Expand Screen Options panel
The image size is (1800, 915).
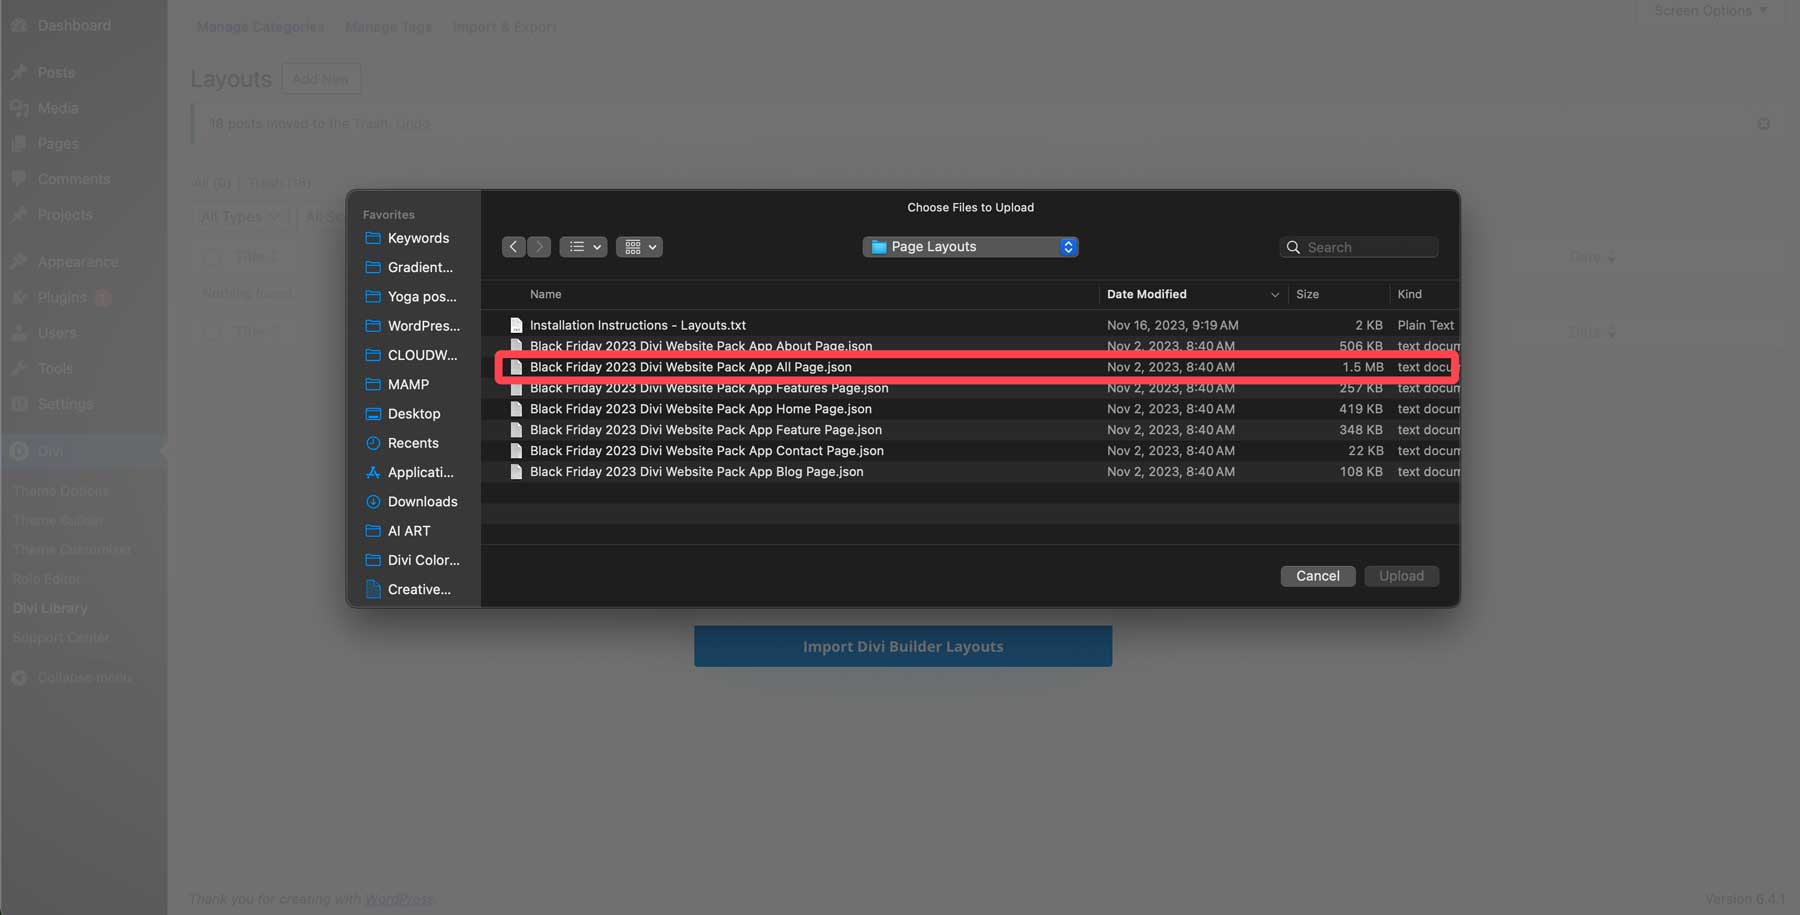(1711, 11)
